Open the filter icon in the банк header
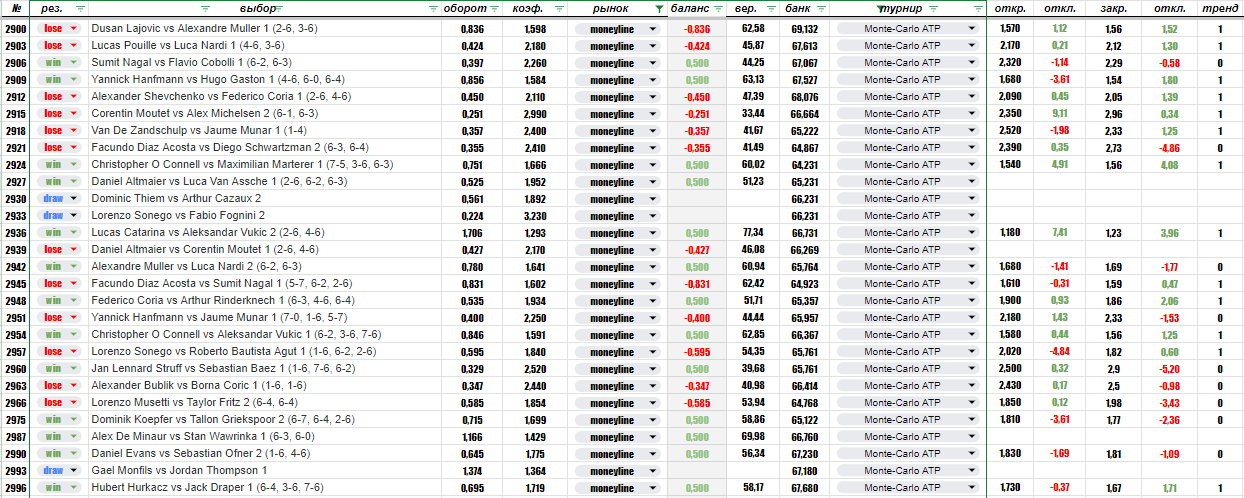The width and height of the screenshot is (1244, 498). click(822, 8)
